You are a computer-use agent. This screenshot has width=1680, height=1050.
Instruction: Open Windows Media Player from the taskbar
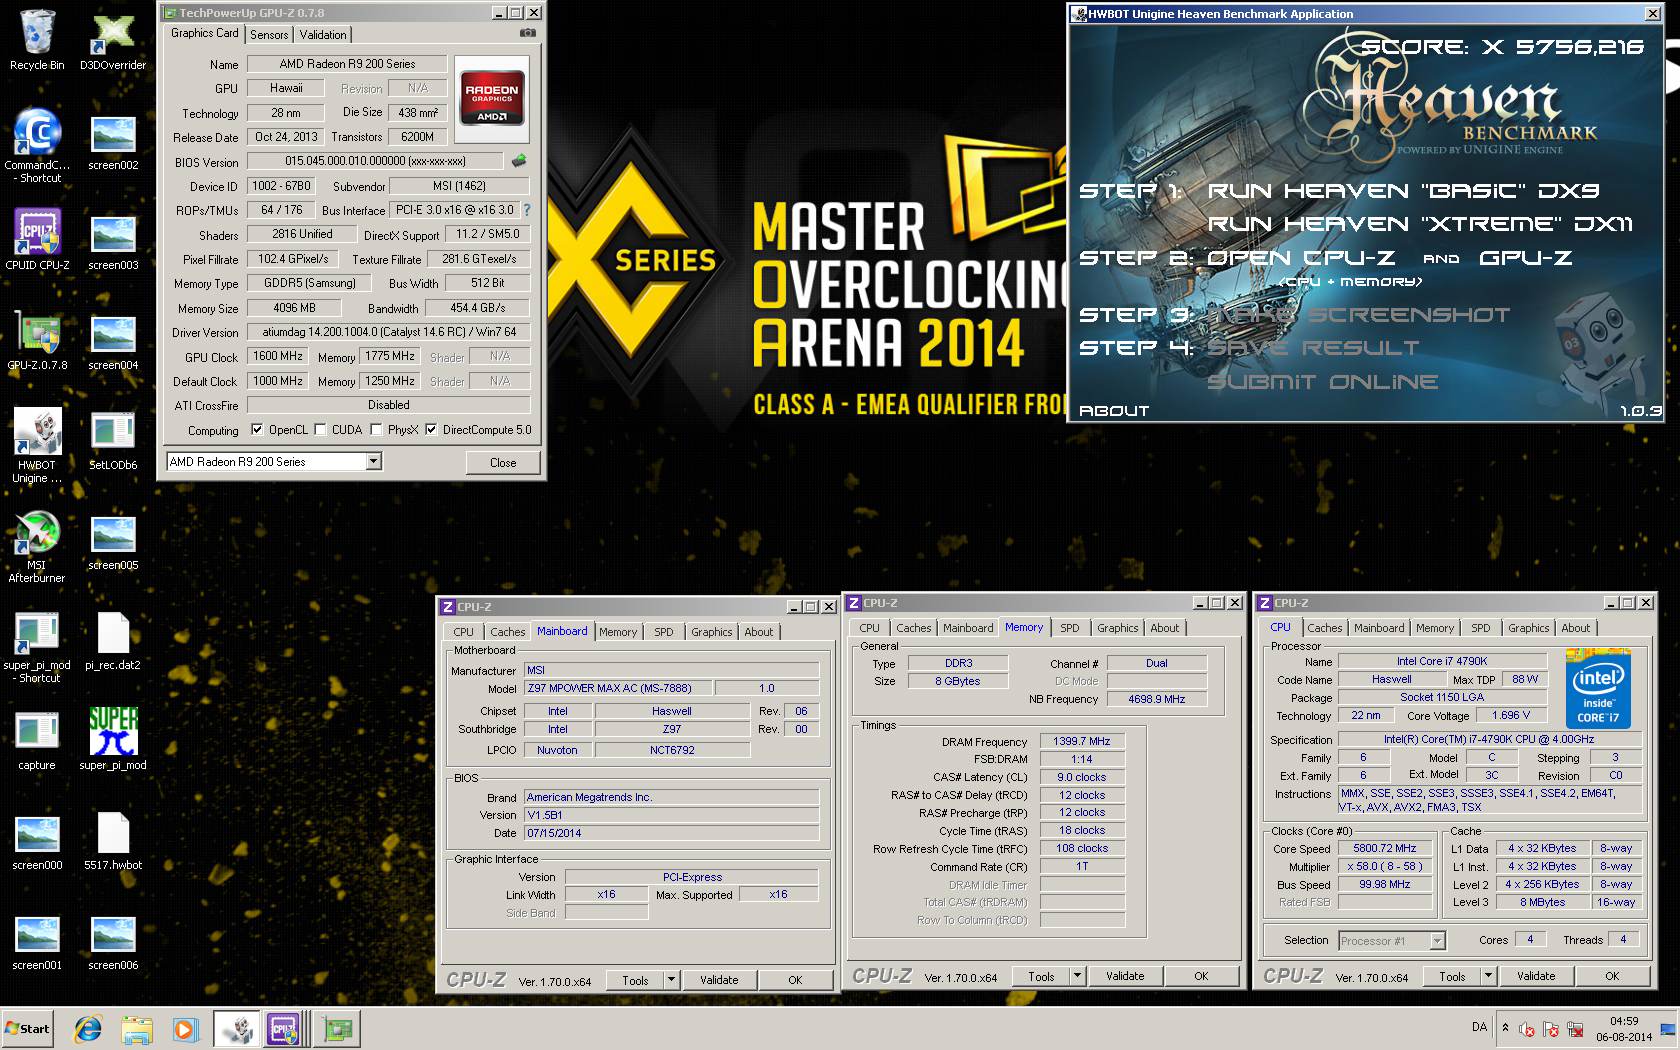pos(185,1028)
